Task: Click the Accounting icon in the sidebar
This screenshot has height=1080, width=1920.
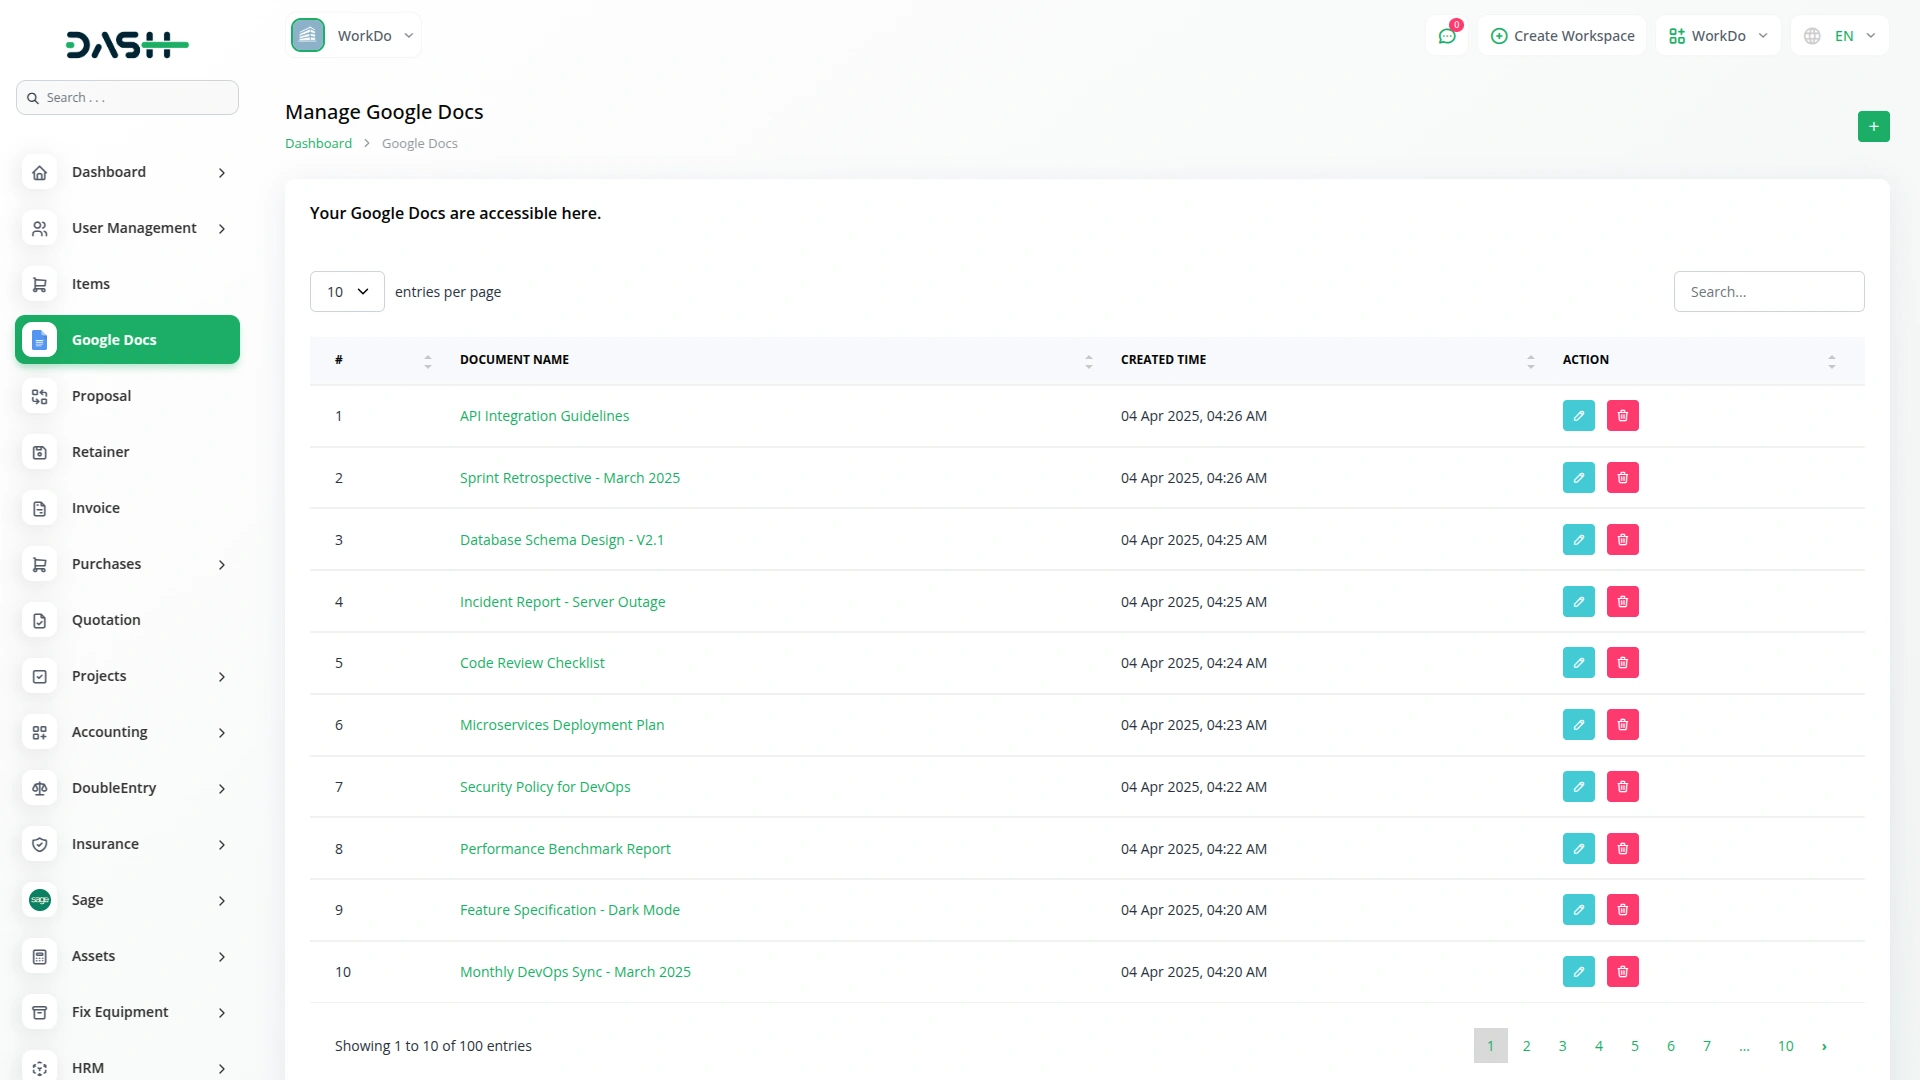Action: [39, 732]
